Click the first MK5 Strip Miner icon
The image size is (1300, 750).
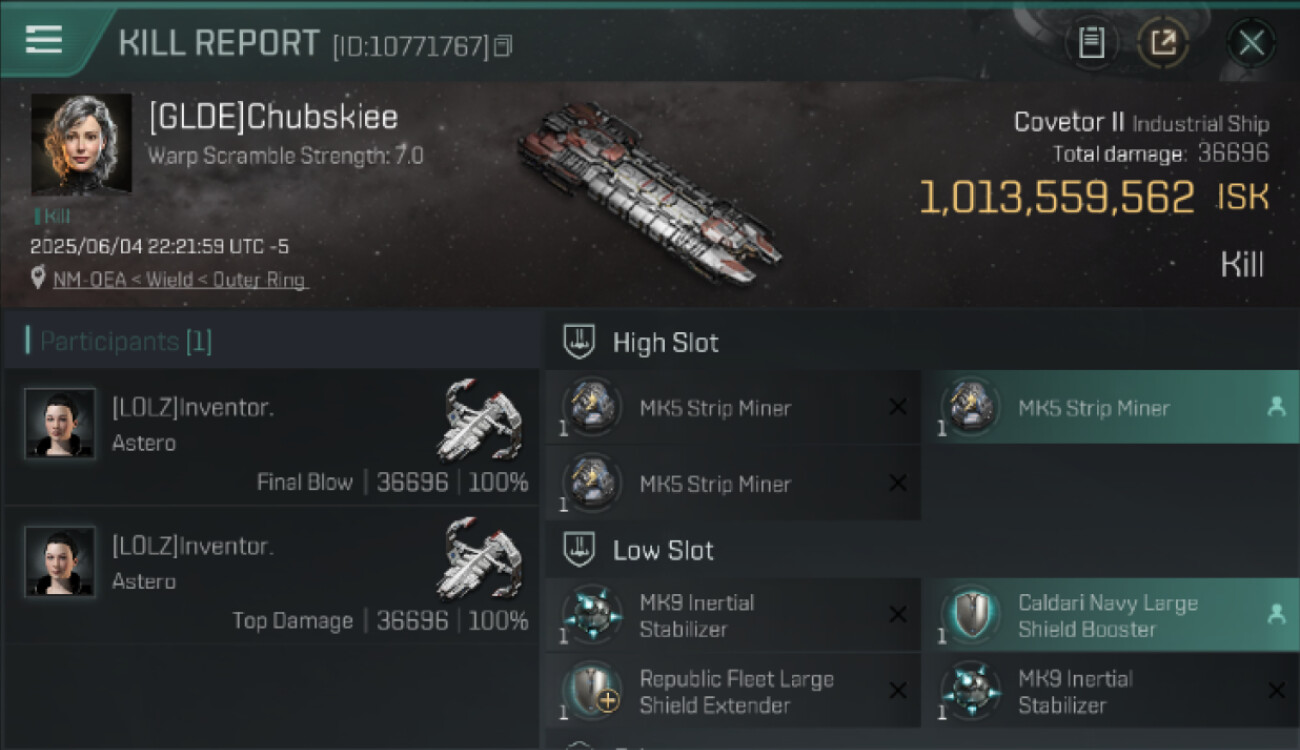coord(592,407)
